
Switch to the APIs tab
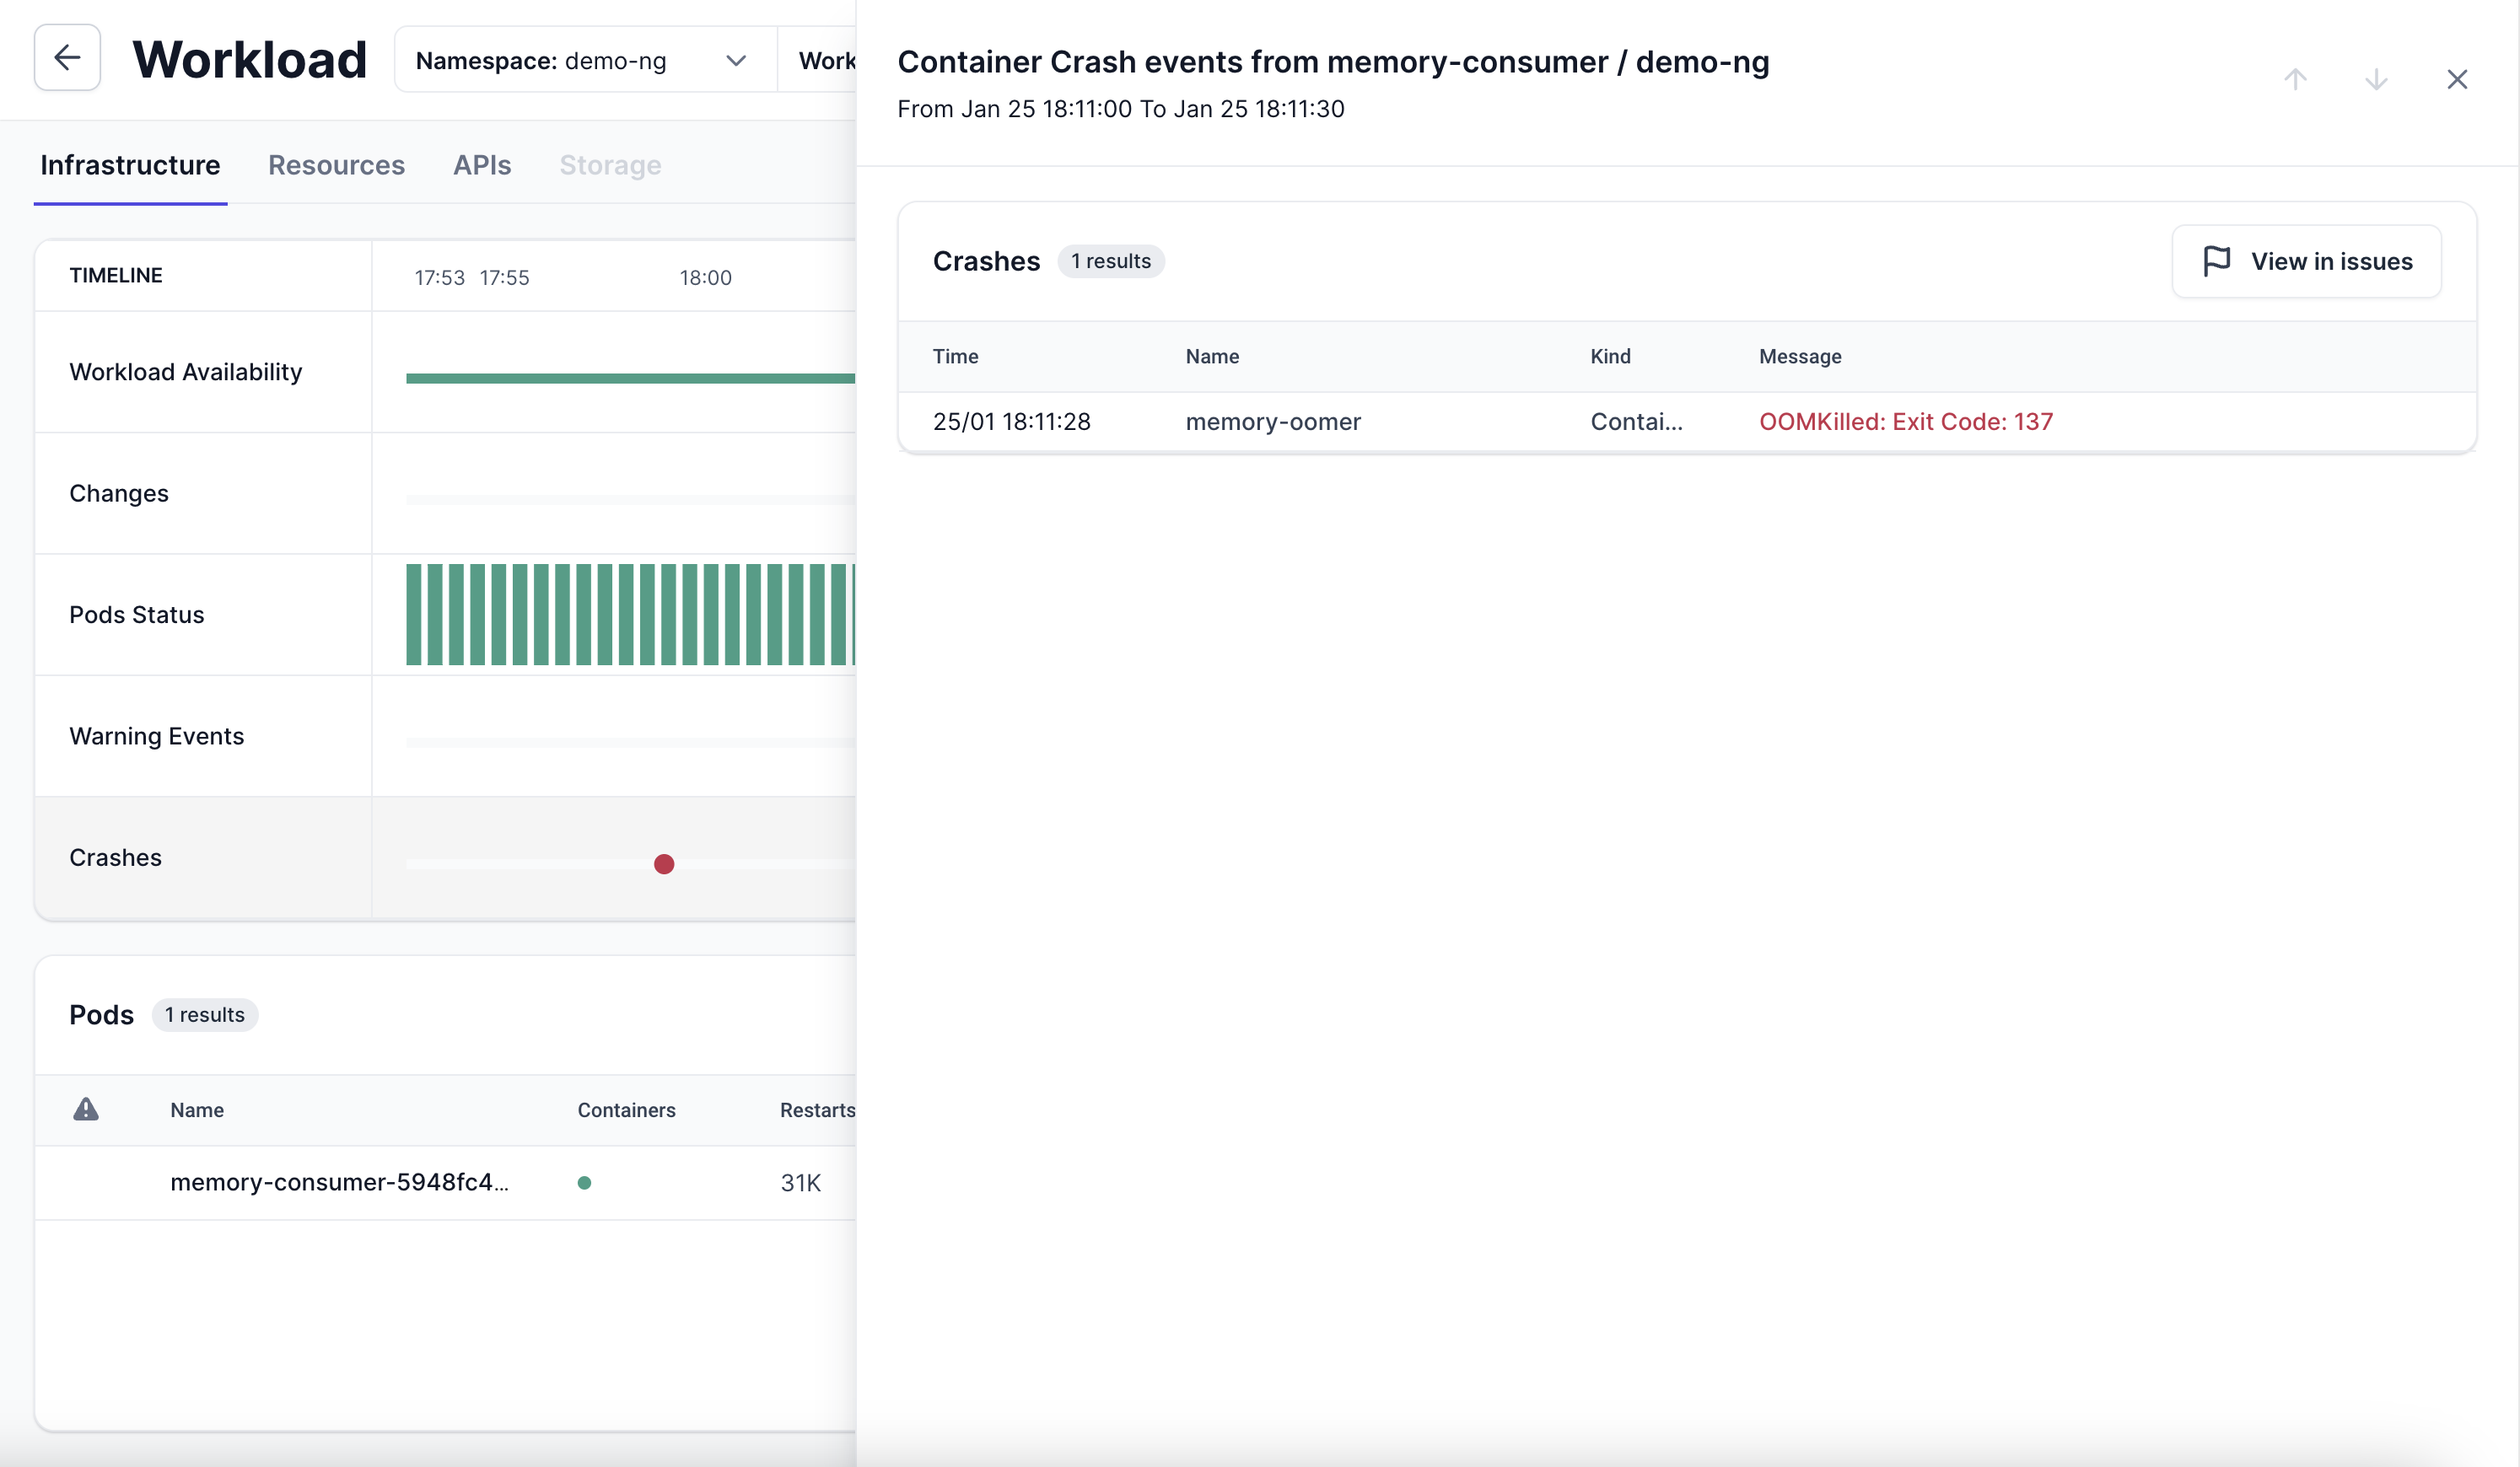[482, 165]
